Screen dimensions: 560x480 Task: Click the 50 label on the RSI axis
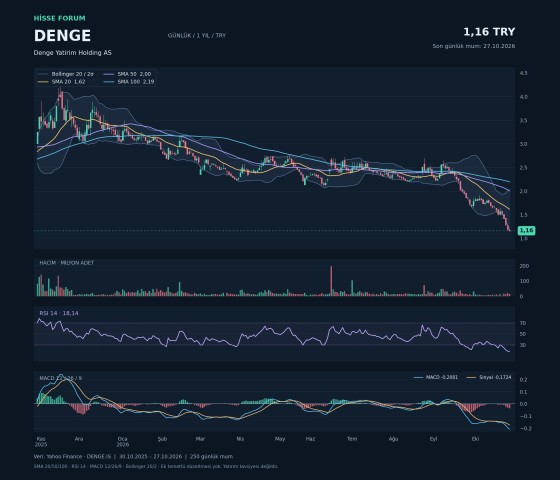tap(523, 334)
